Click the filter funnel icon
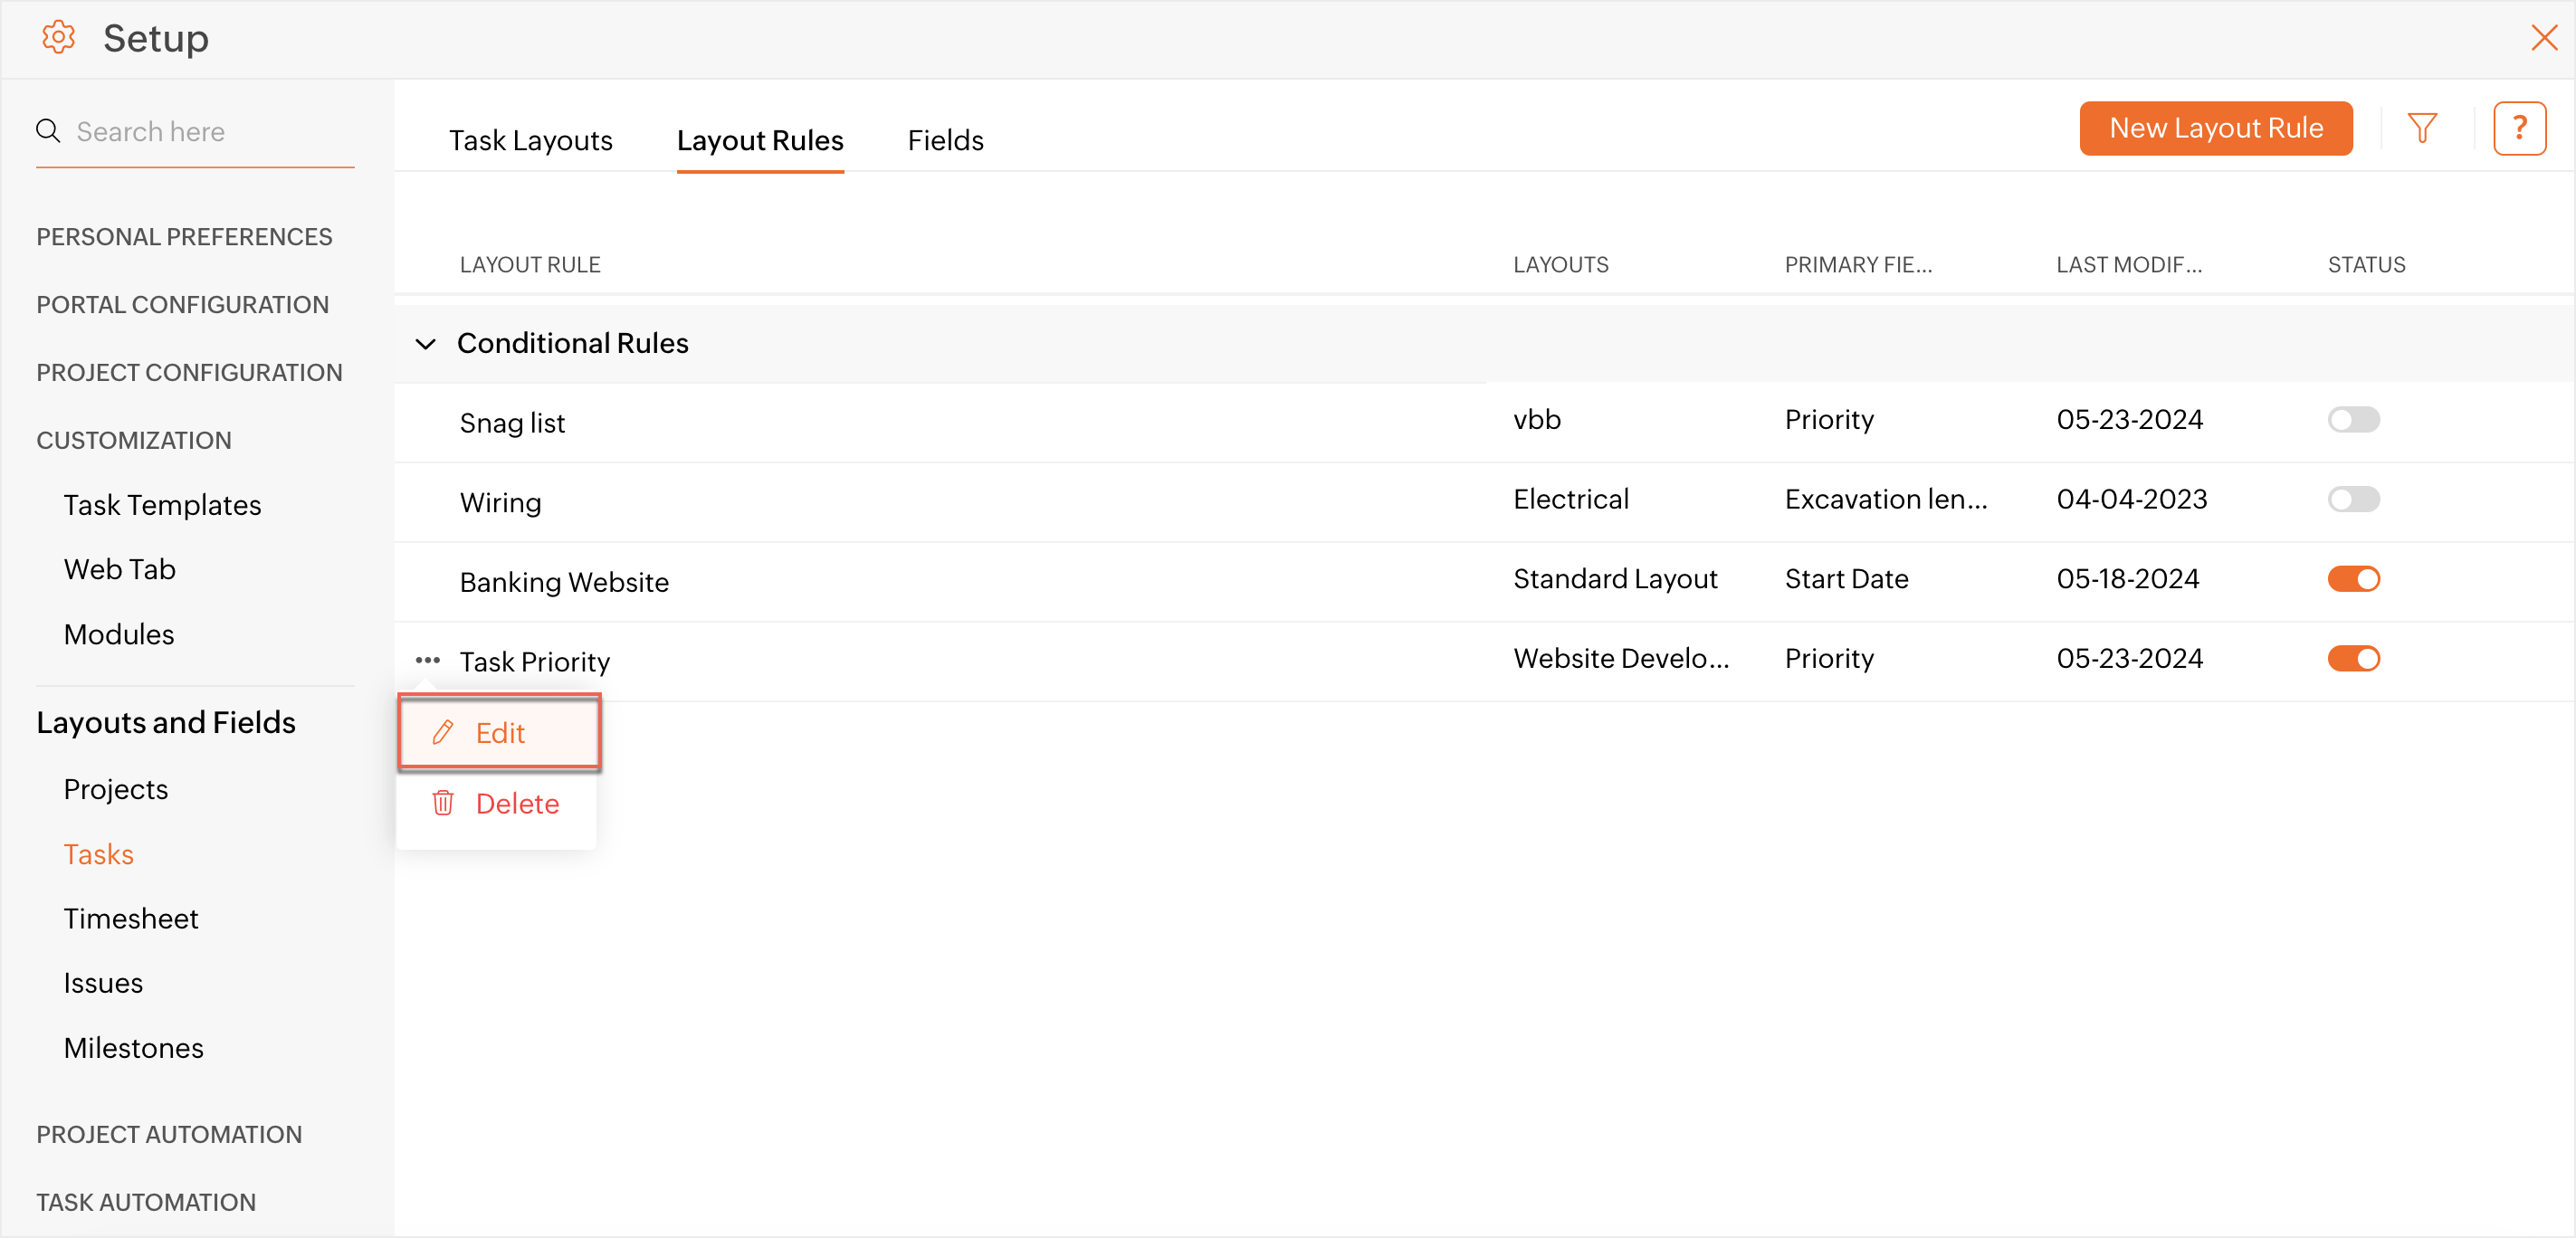This screenshot has height=1238, width=2576. [2421, 128]
